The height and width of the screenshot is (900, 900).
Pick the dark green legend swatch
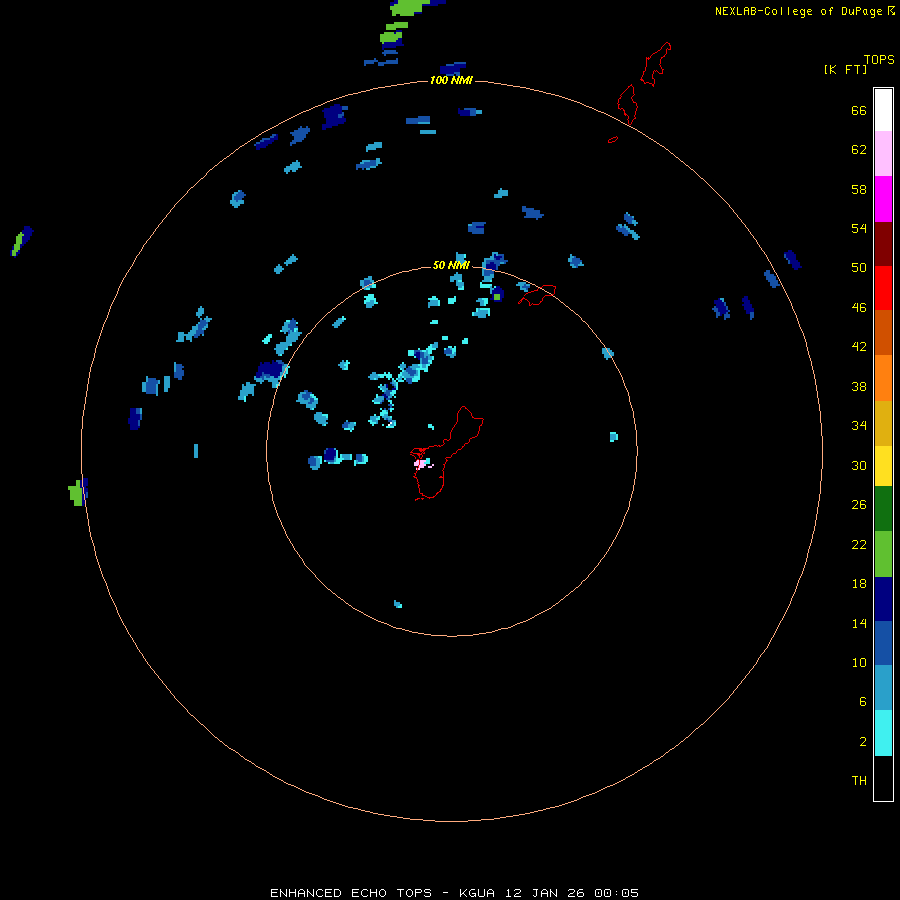coord(883,509)
